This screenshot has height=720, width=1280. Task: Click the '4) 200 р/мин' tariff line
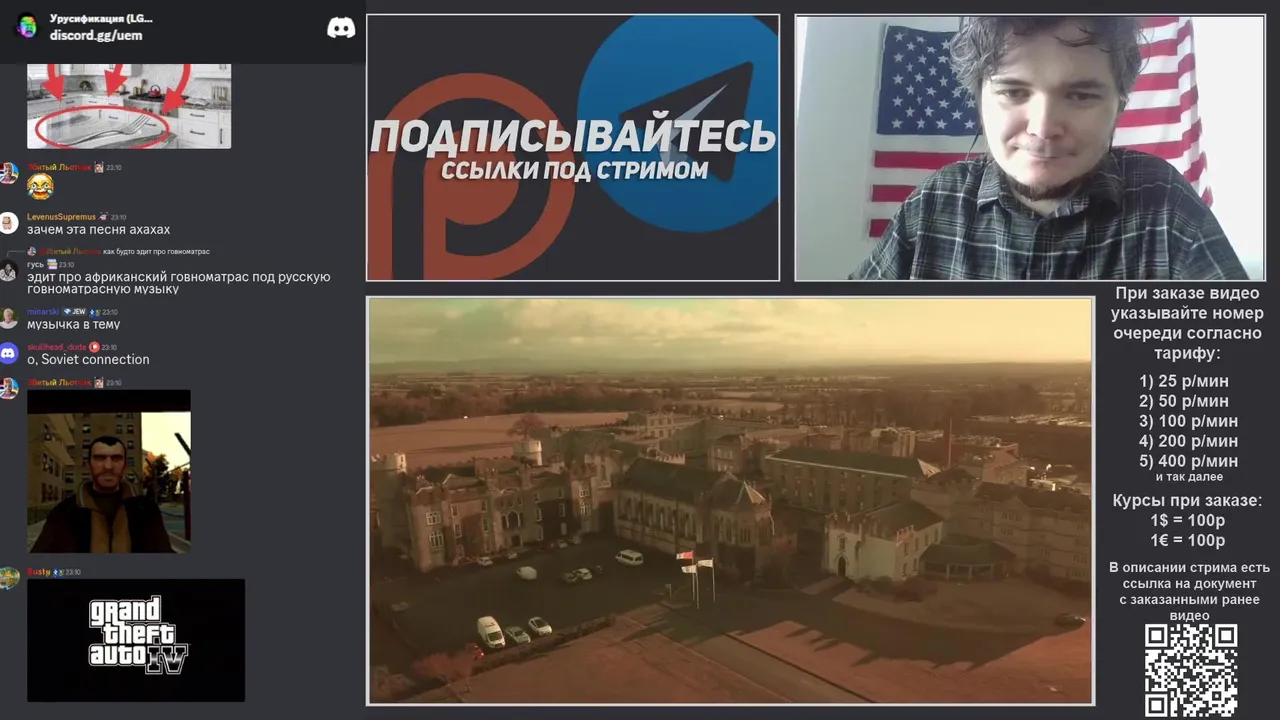[1188, 441]
